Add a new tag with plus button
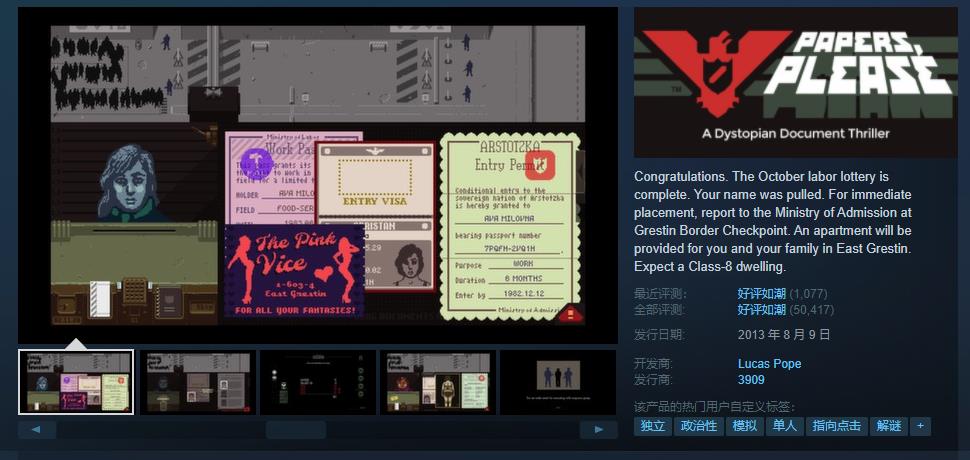970x460 pixels. tap(920, 426)
